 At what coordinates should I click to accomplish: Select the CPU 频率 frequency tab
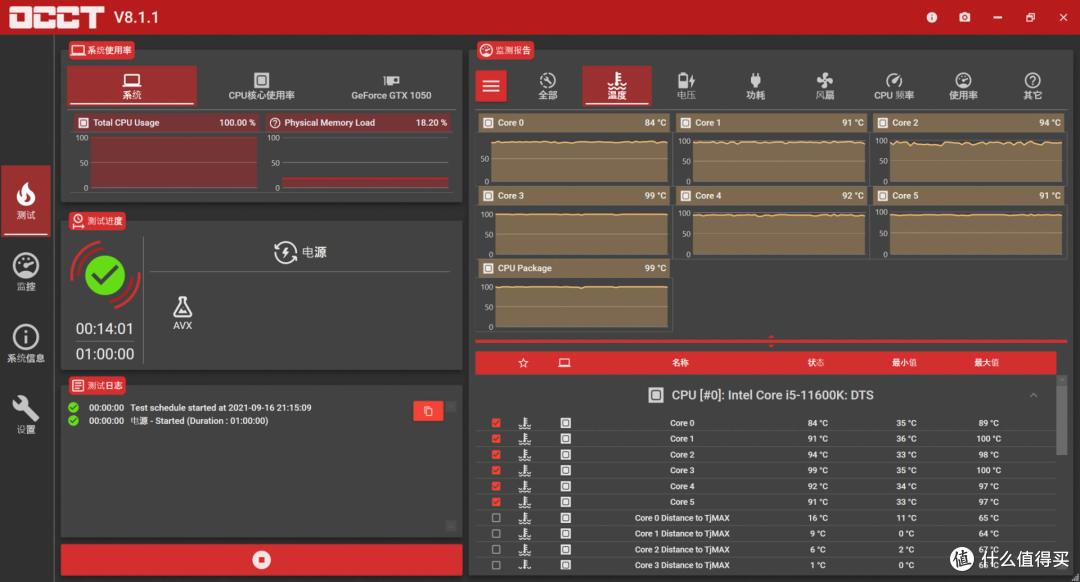coord(894,86)
